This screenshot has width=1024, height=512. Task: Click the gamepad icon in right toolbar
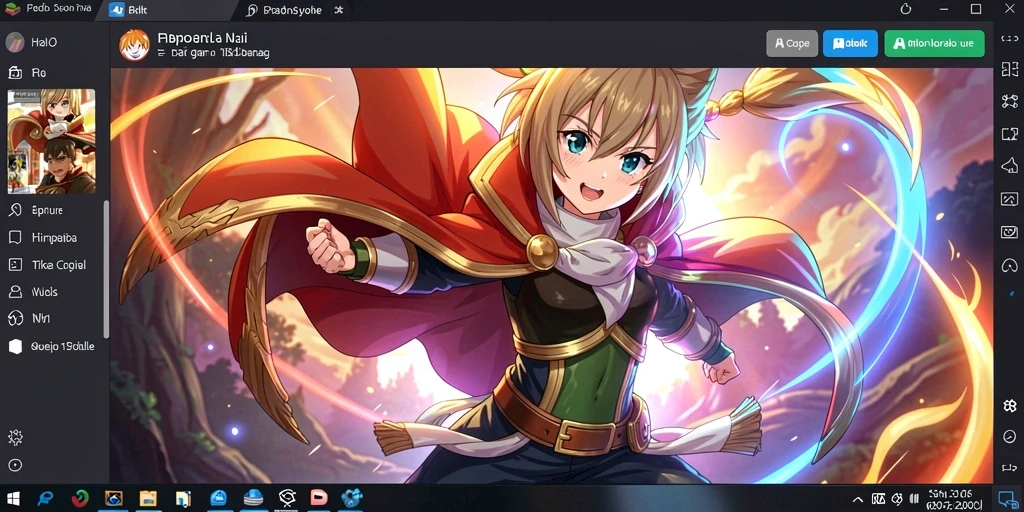pyautogui.click(x=1010, y=265)
